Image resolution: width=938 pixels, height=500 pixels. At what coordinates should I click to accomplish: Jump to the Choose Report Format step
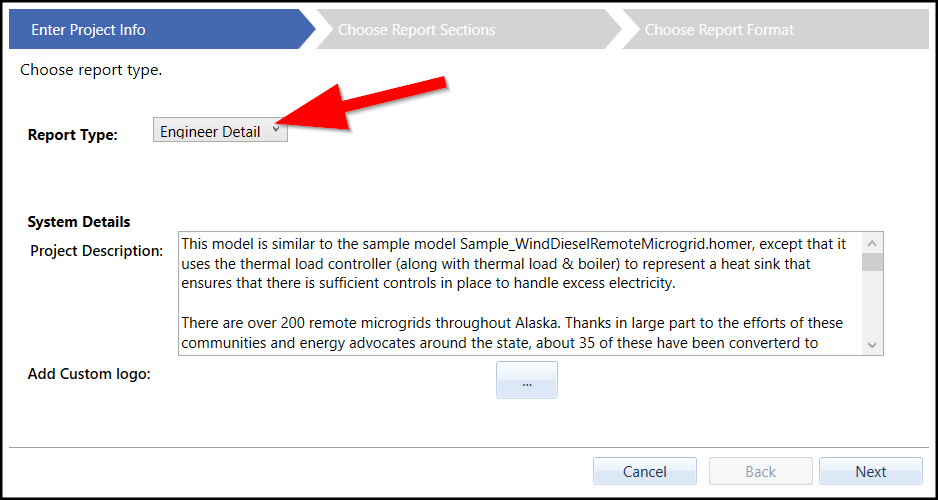tap(719, 29)
